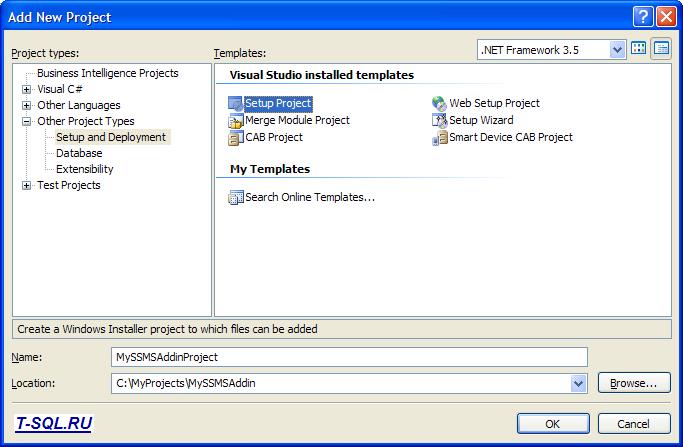Select Smart Device CAB Project icon
The width and height of the screenshot is (683, 447).
(439, 138)
